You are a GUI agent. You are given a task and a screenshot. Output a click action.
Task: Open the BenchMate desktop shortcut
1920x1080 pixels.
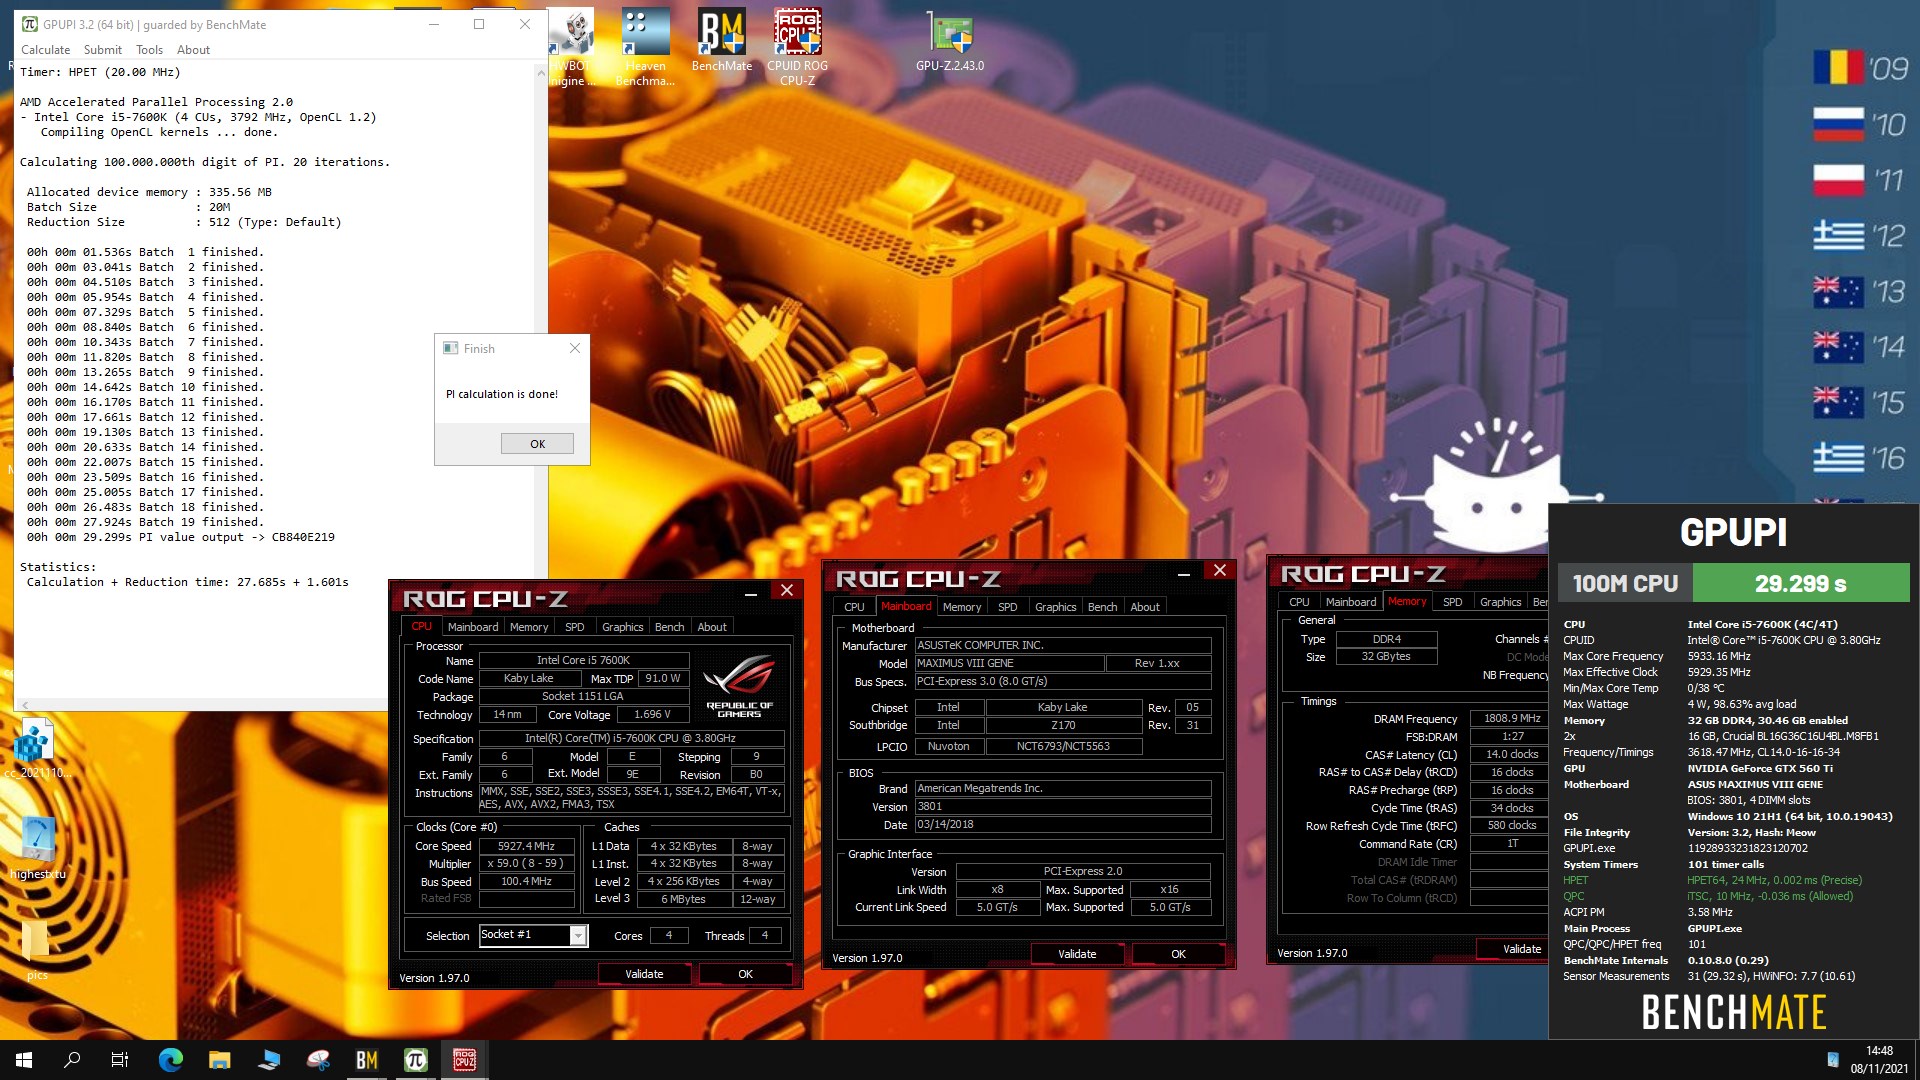(x=721, y=40)
